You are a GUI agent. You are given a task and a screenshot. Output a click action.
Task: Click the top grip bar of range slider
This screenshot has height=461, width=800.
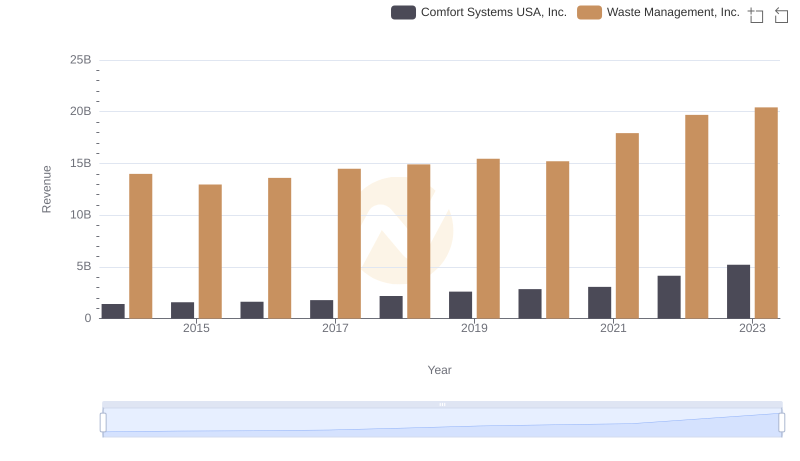[x=442, y=404]
